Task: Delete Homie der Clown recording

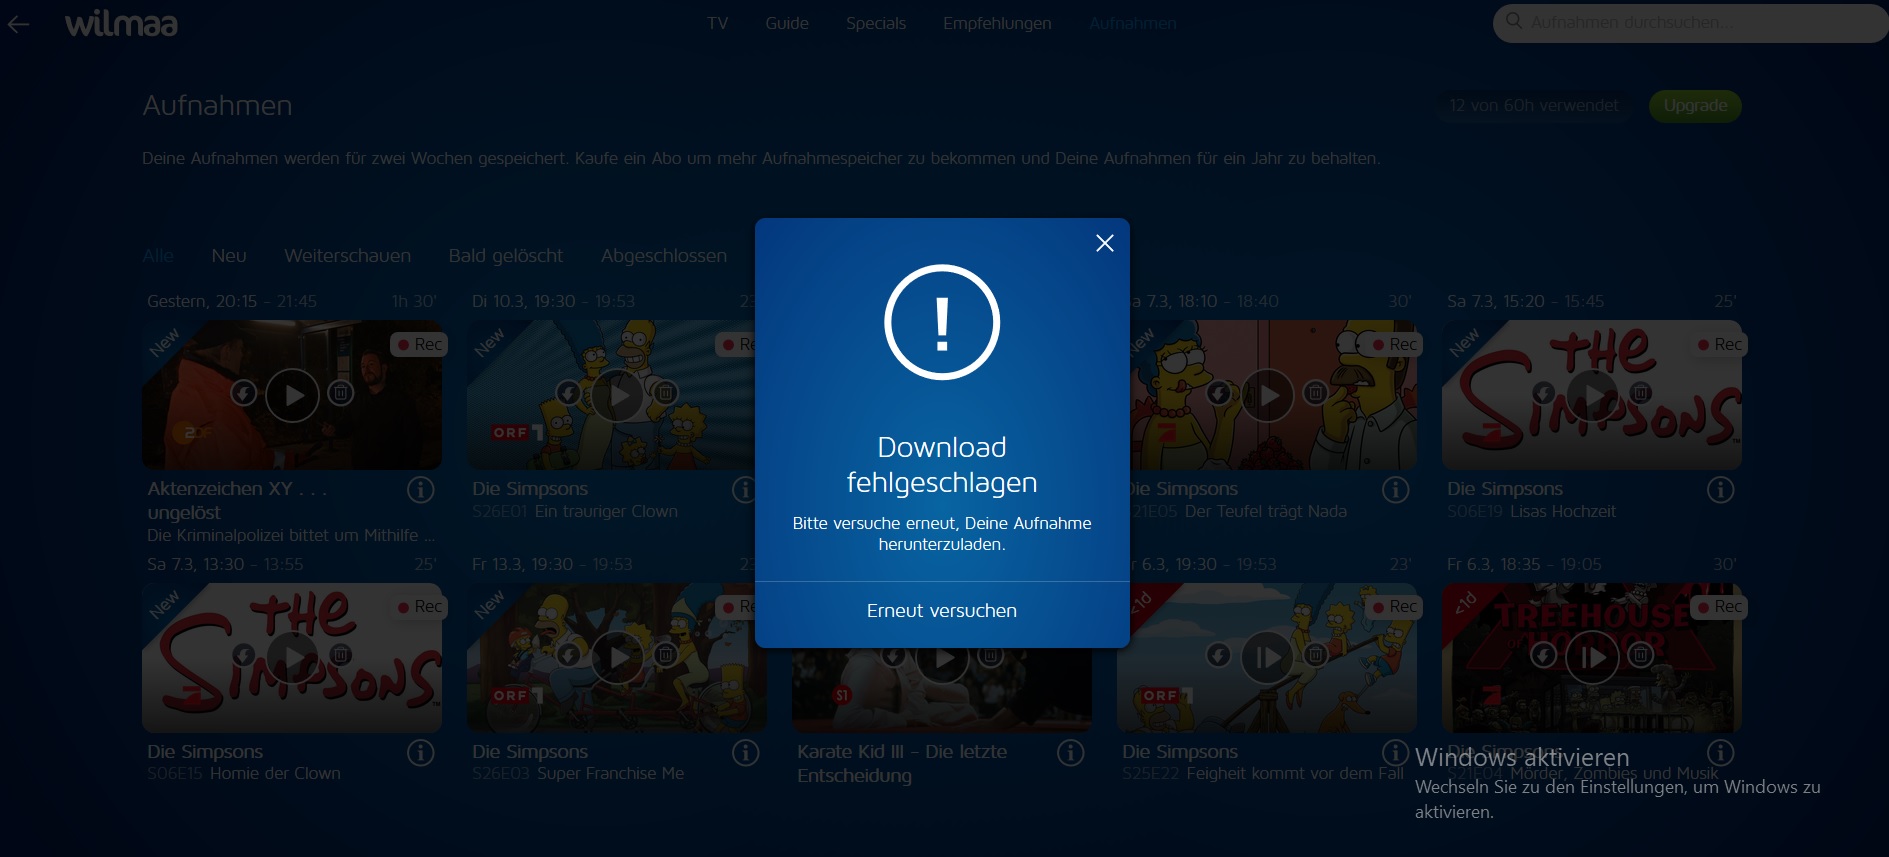Action: [x=341, y=655]
